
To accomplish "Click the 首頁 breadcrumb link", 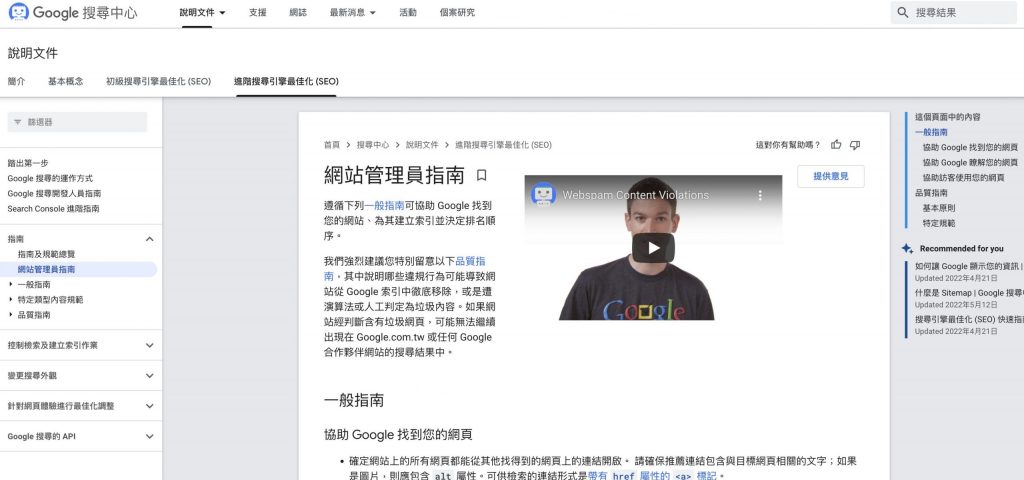I will point(332,145).
